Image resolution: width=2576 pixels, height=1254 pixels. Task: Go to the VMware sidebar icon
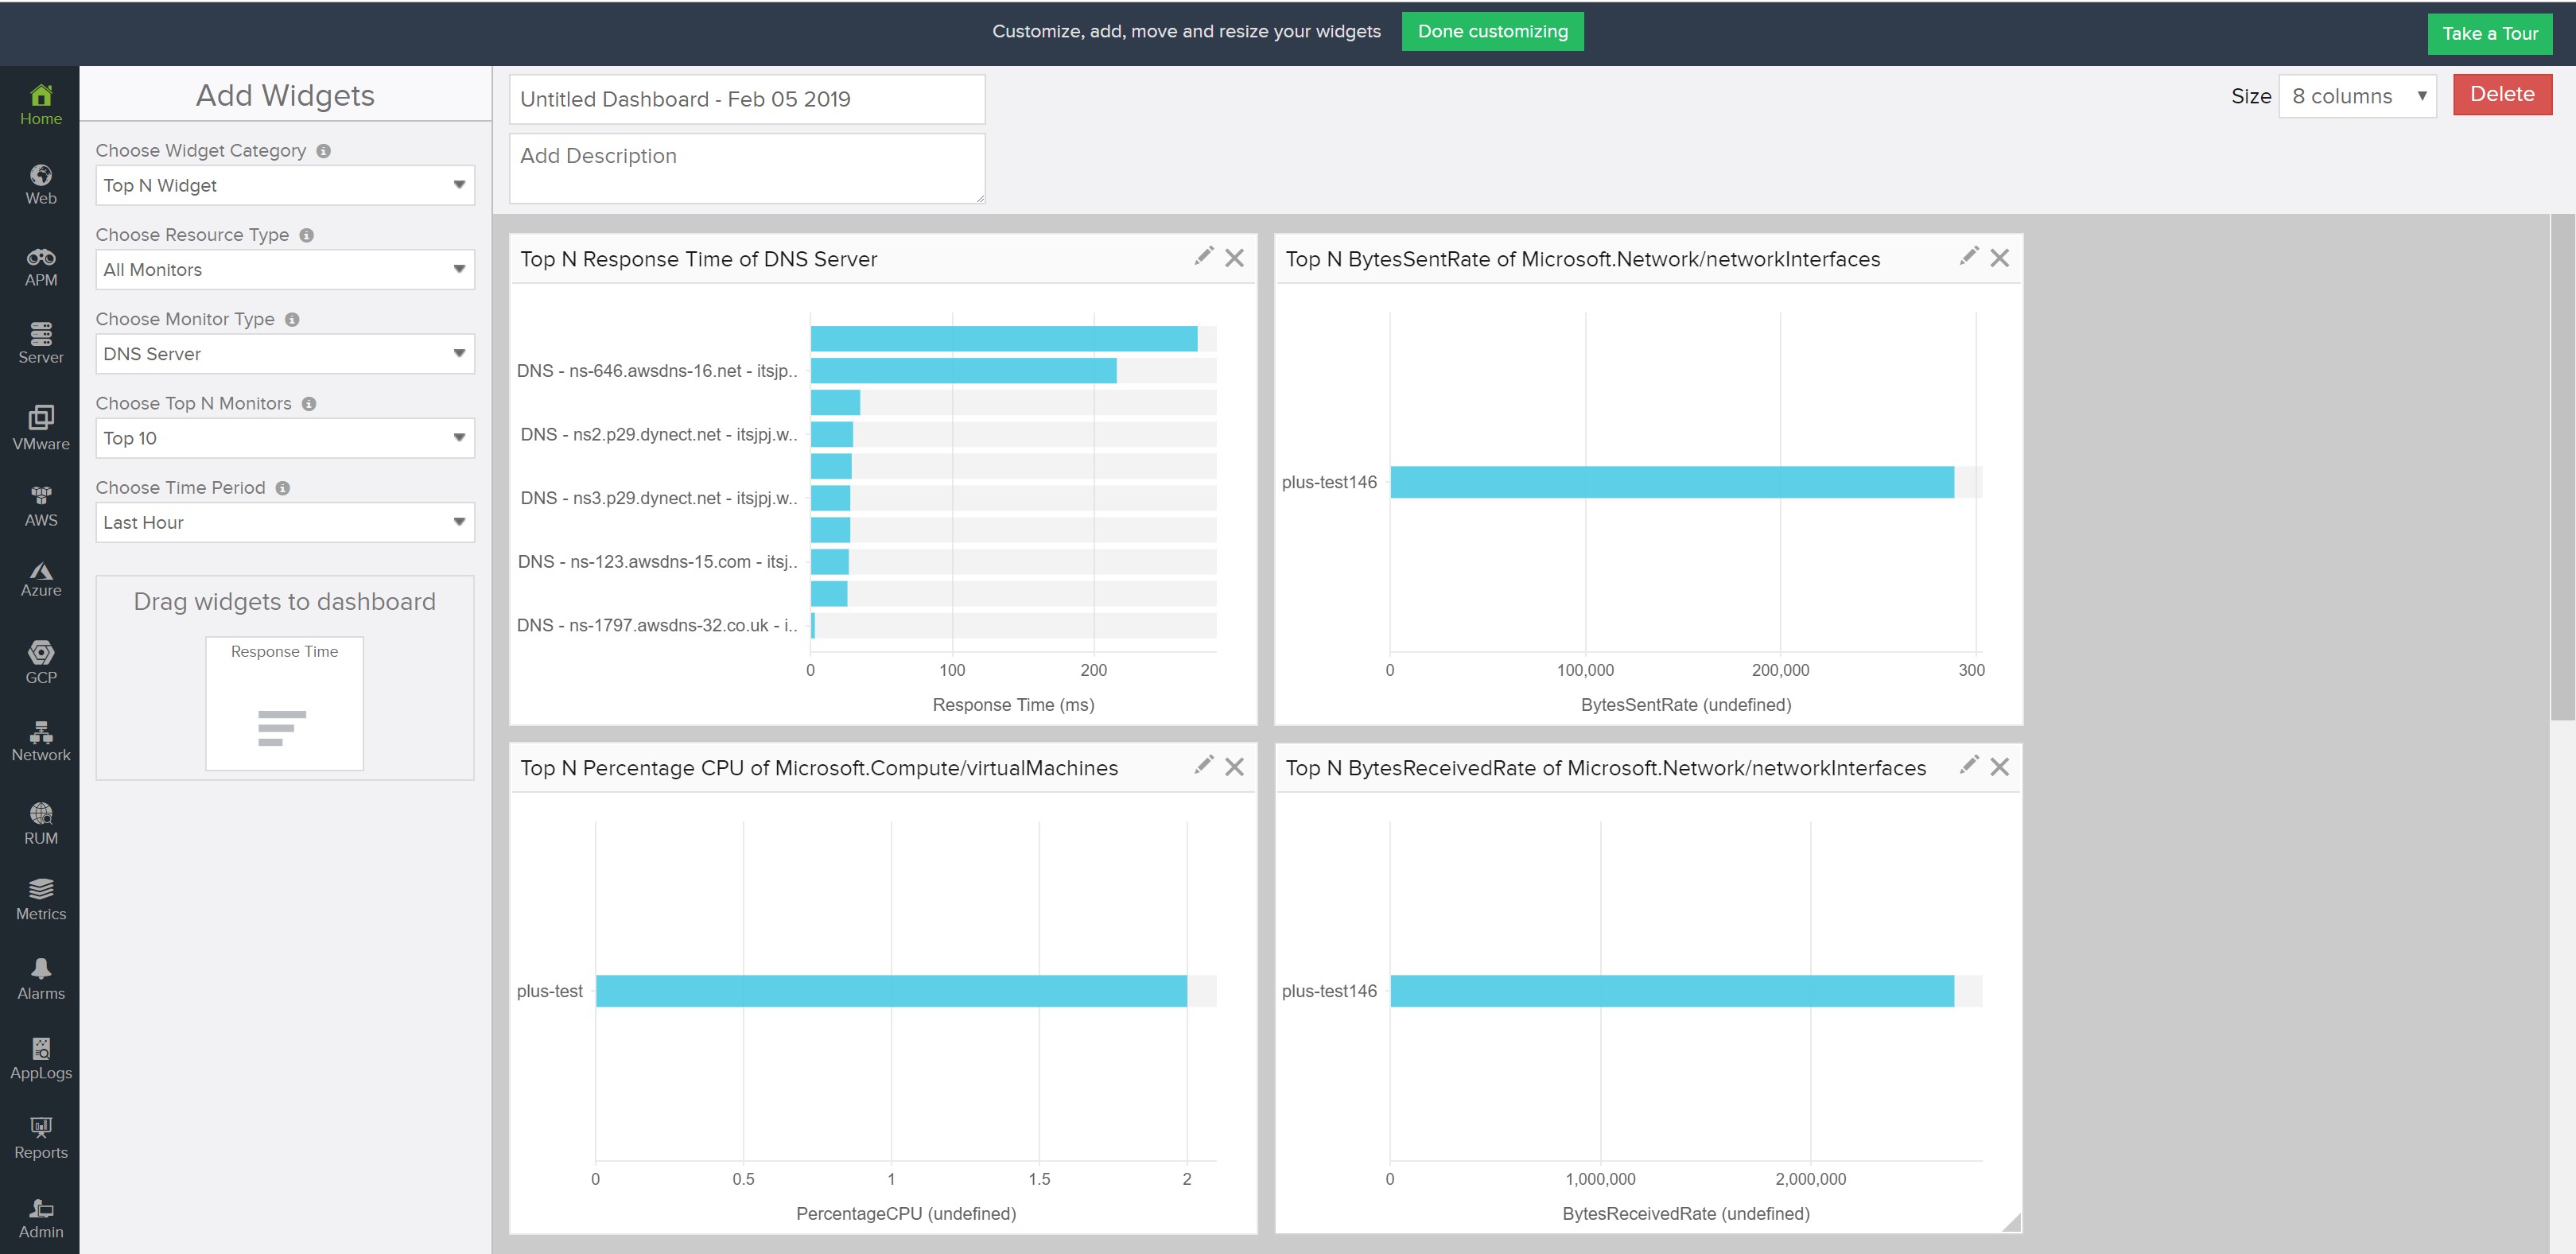[x=41, y=427]
